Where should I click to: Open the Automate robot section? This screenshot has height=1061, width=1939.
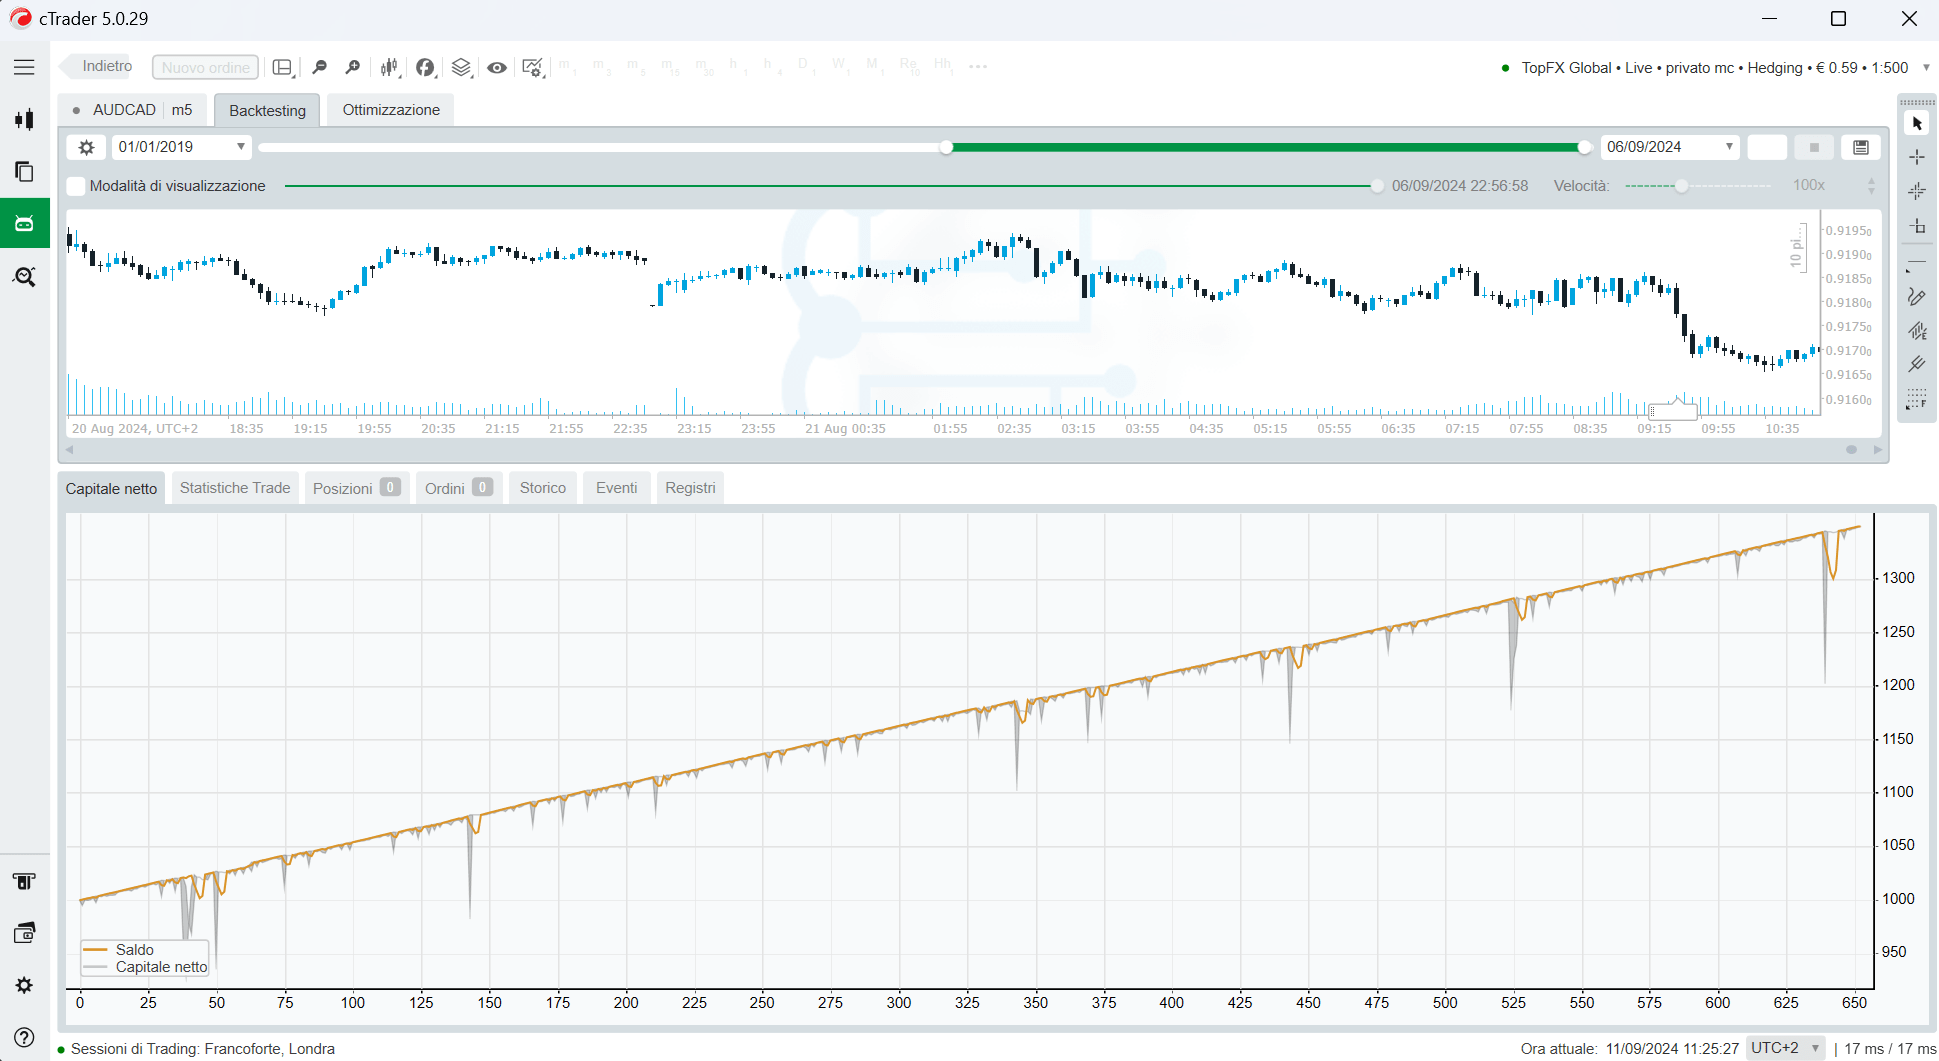click(24, 223)
